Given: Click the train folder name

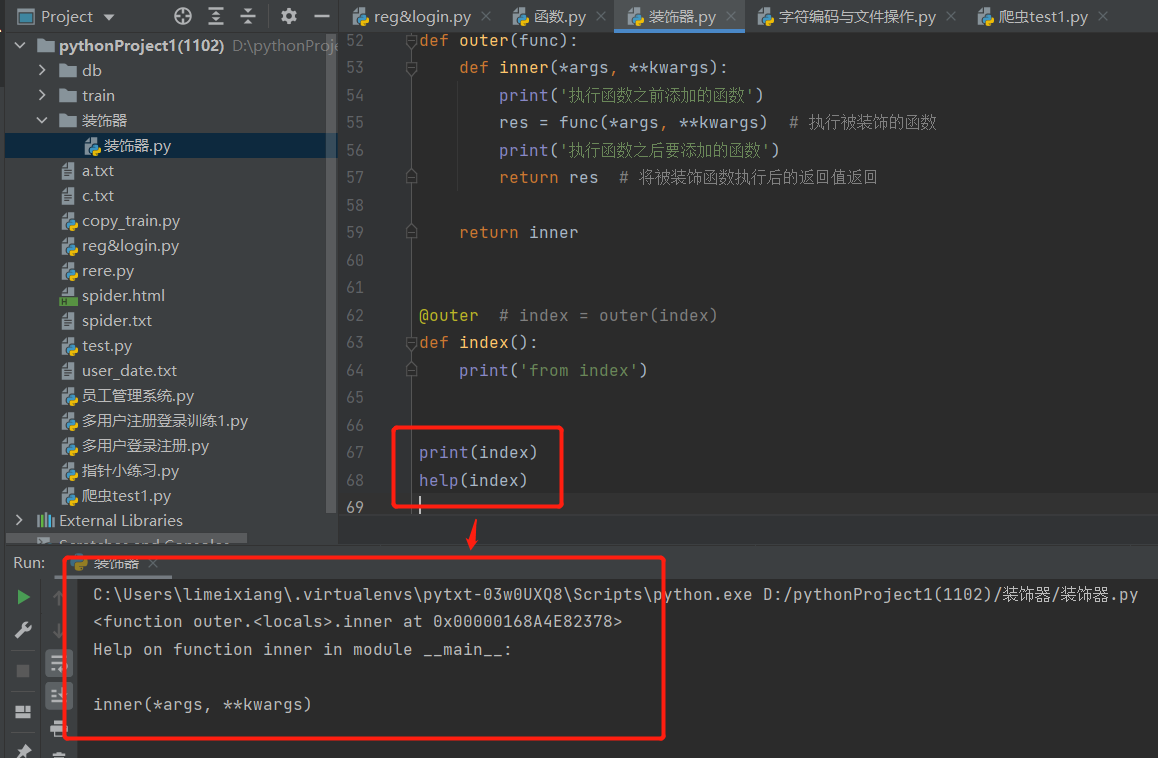Looking at the screenshot, I should point(98,95).
